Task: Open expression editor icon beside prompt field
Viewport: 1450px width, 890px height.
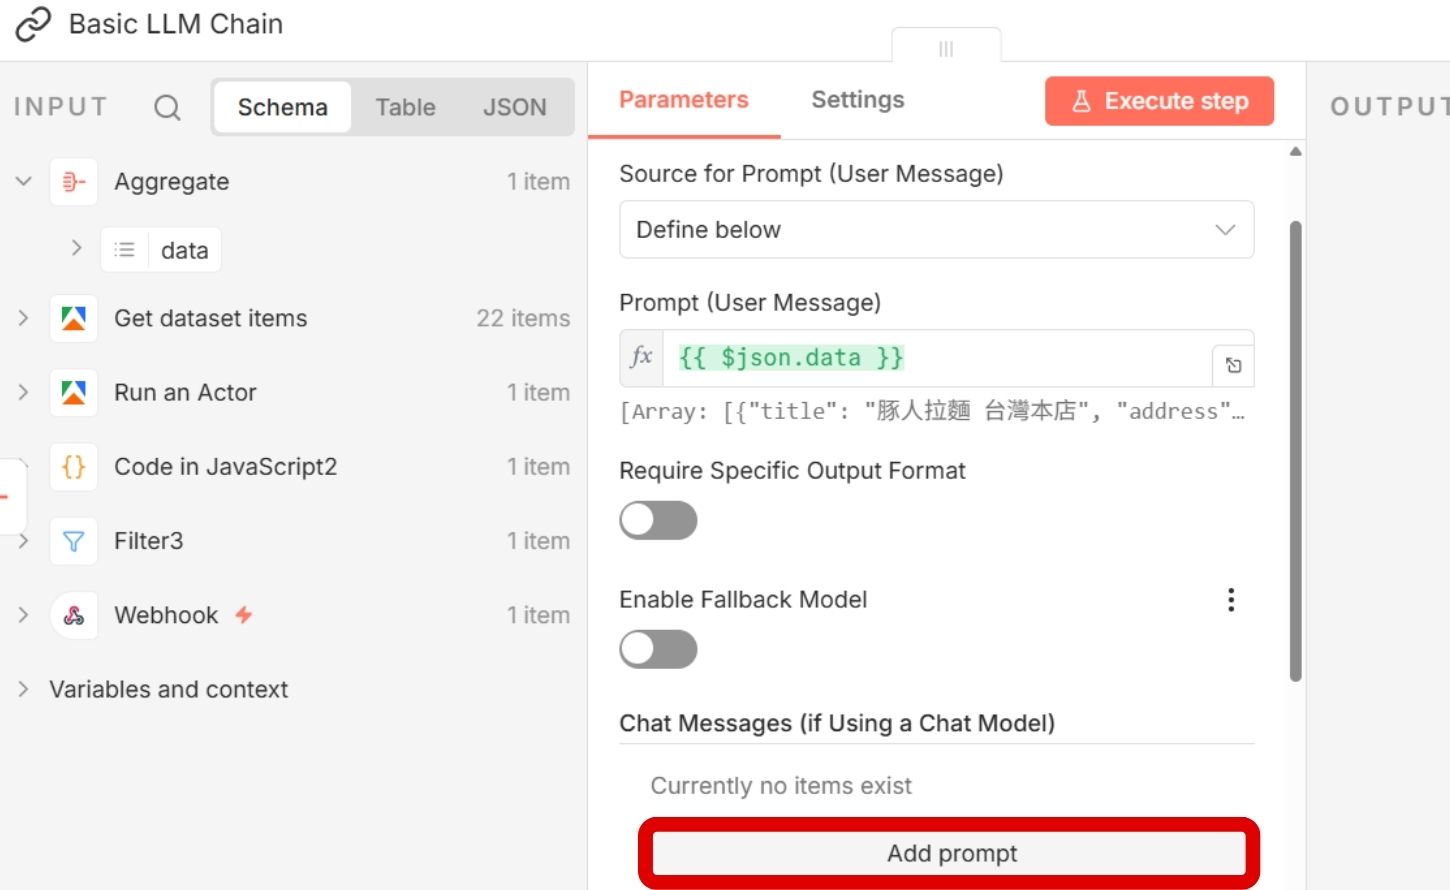Action: coord(1233,365)
